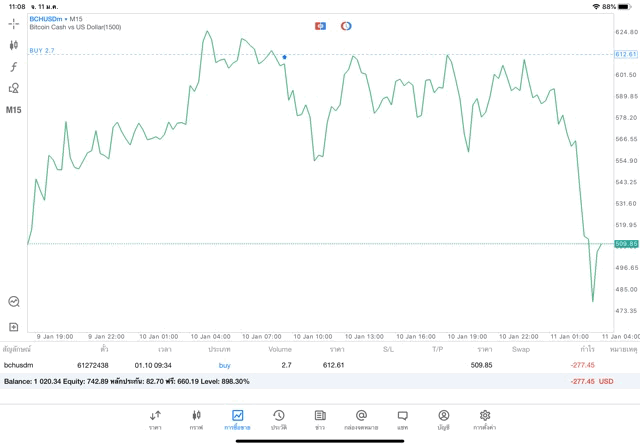The width and height of the screenshot is (640, 447).
Task: Open the News tab in the bottom bar
Action: tap(319, 419)
